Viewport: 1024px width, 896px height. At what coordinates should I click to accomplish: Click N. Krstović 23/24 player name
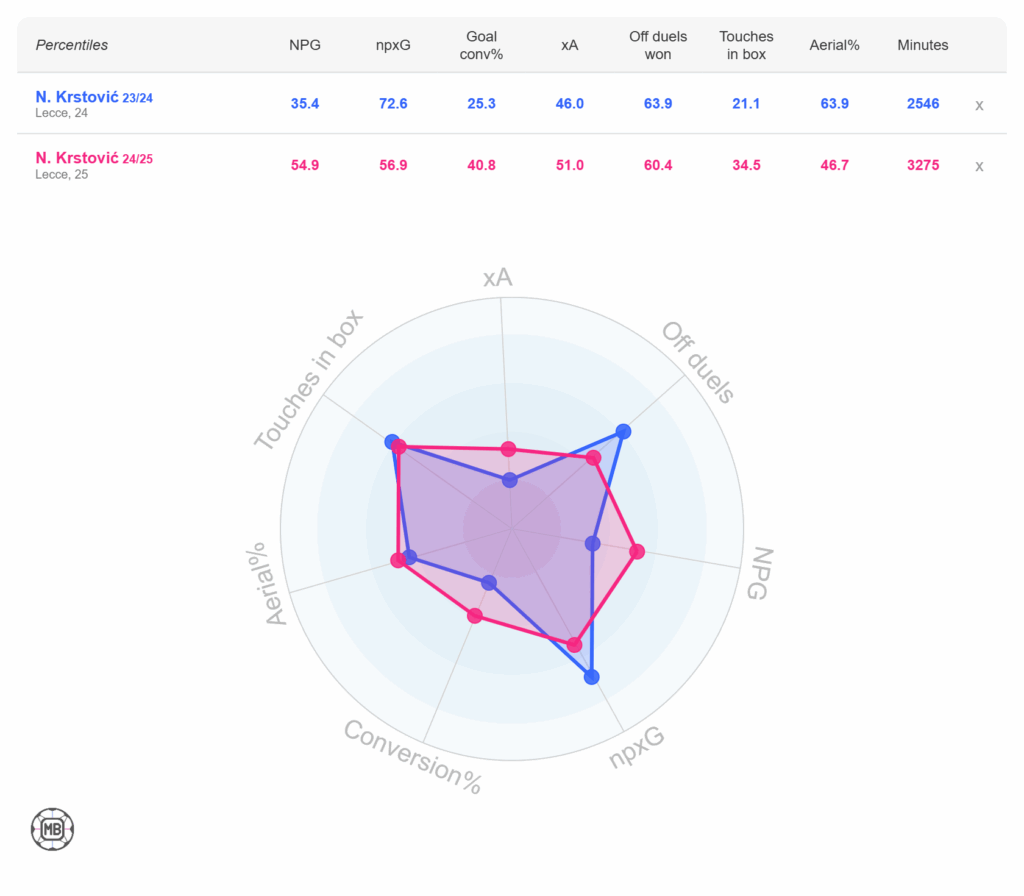[94, 97]
